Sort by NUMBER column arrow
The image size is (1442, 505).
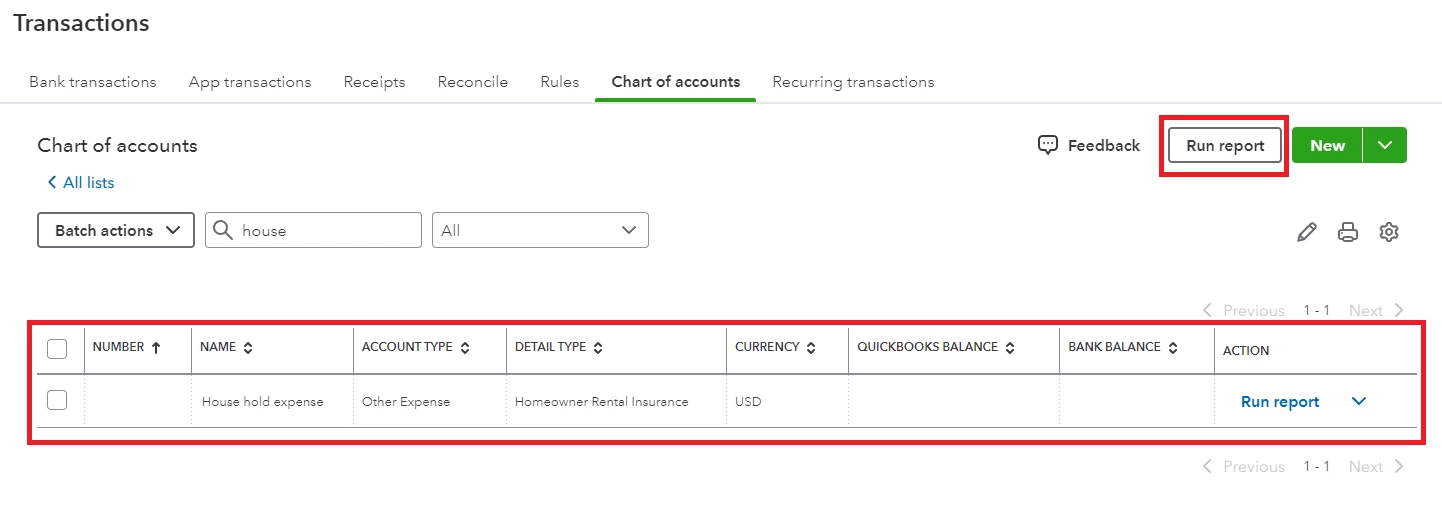155,347
